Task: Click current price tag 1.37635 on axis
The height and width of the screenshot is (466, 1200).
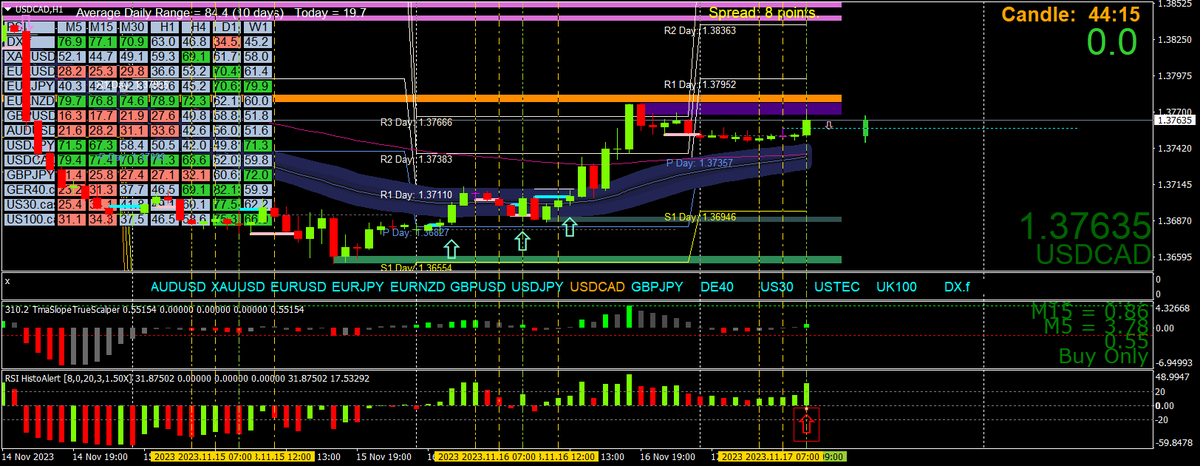Action: tap(1176, 120)
